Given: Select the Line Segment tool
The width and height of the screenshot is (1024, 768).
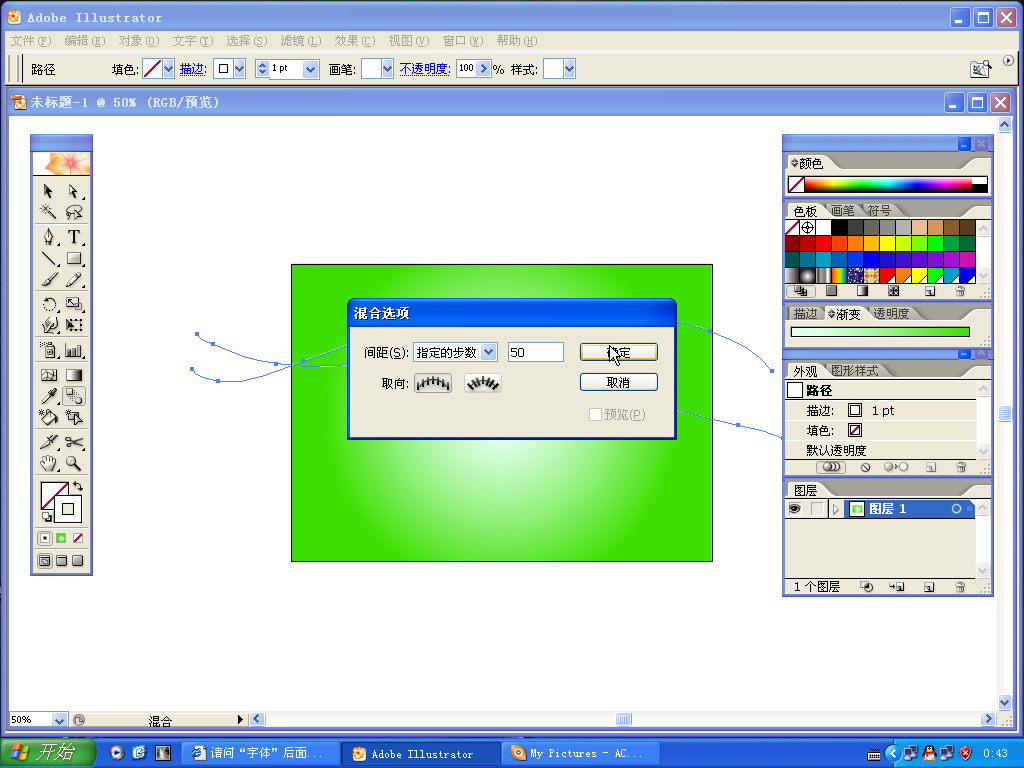Looking at the screenshot, I should [x=48, y=258].
